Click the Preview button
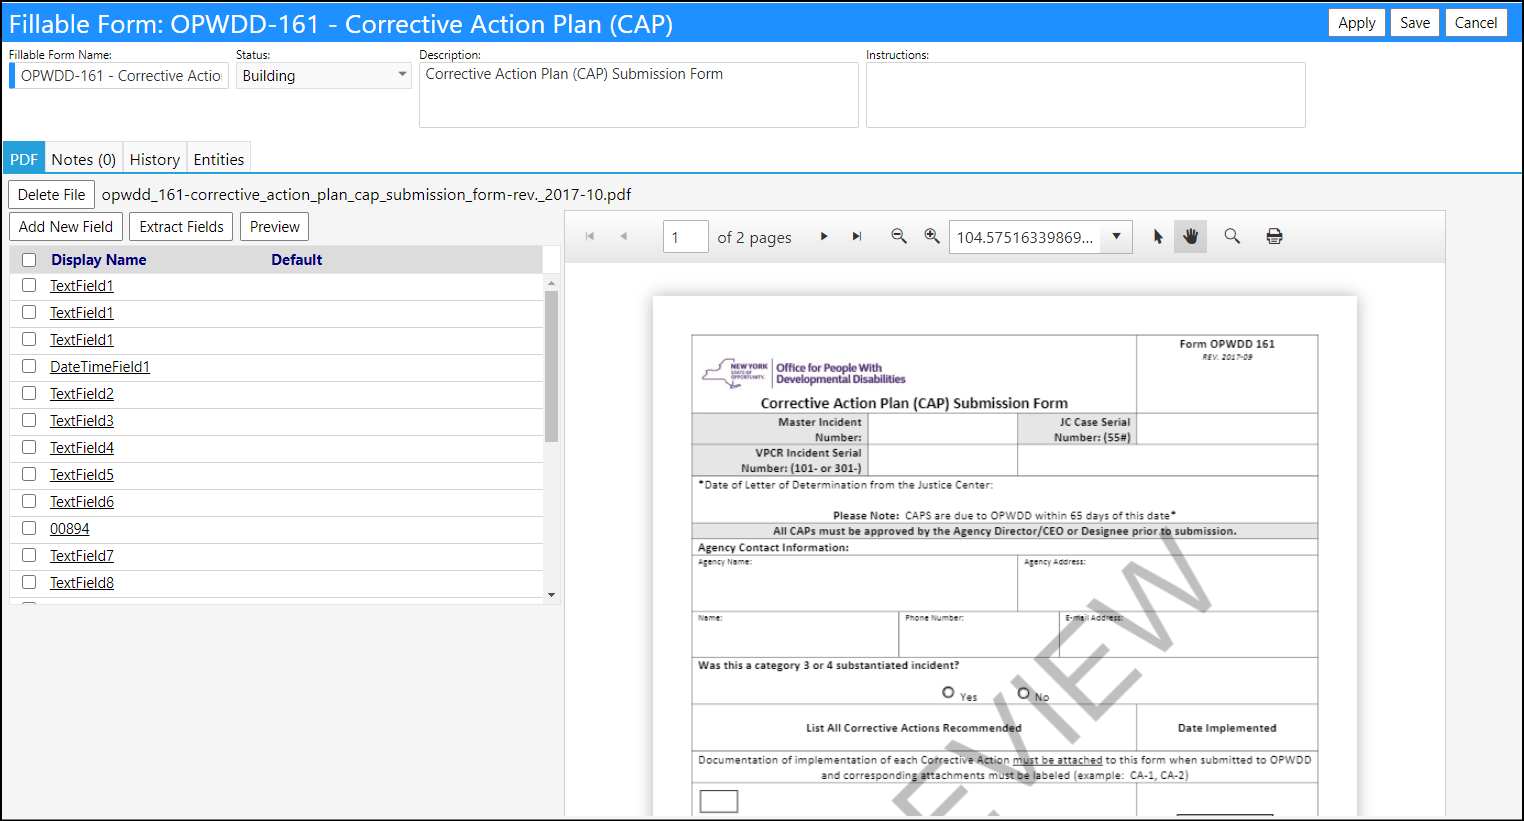Viewport: 1524px width, 821px height. 275,227
